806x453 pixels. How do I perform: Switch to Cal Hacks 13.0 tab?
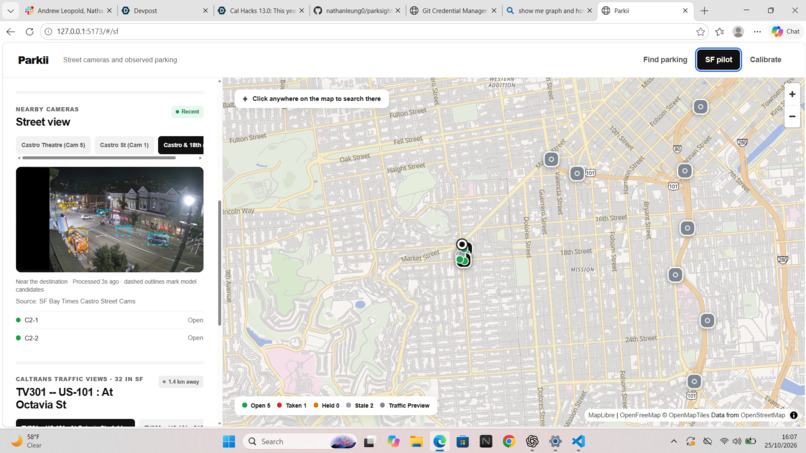point(261,10)
